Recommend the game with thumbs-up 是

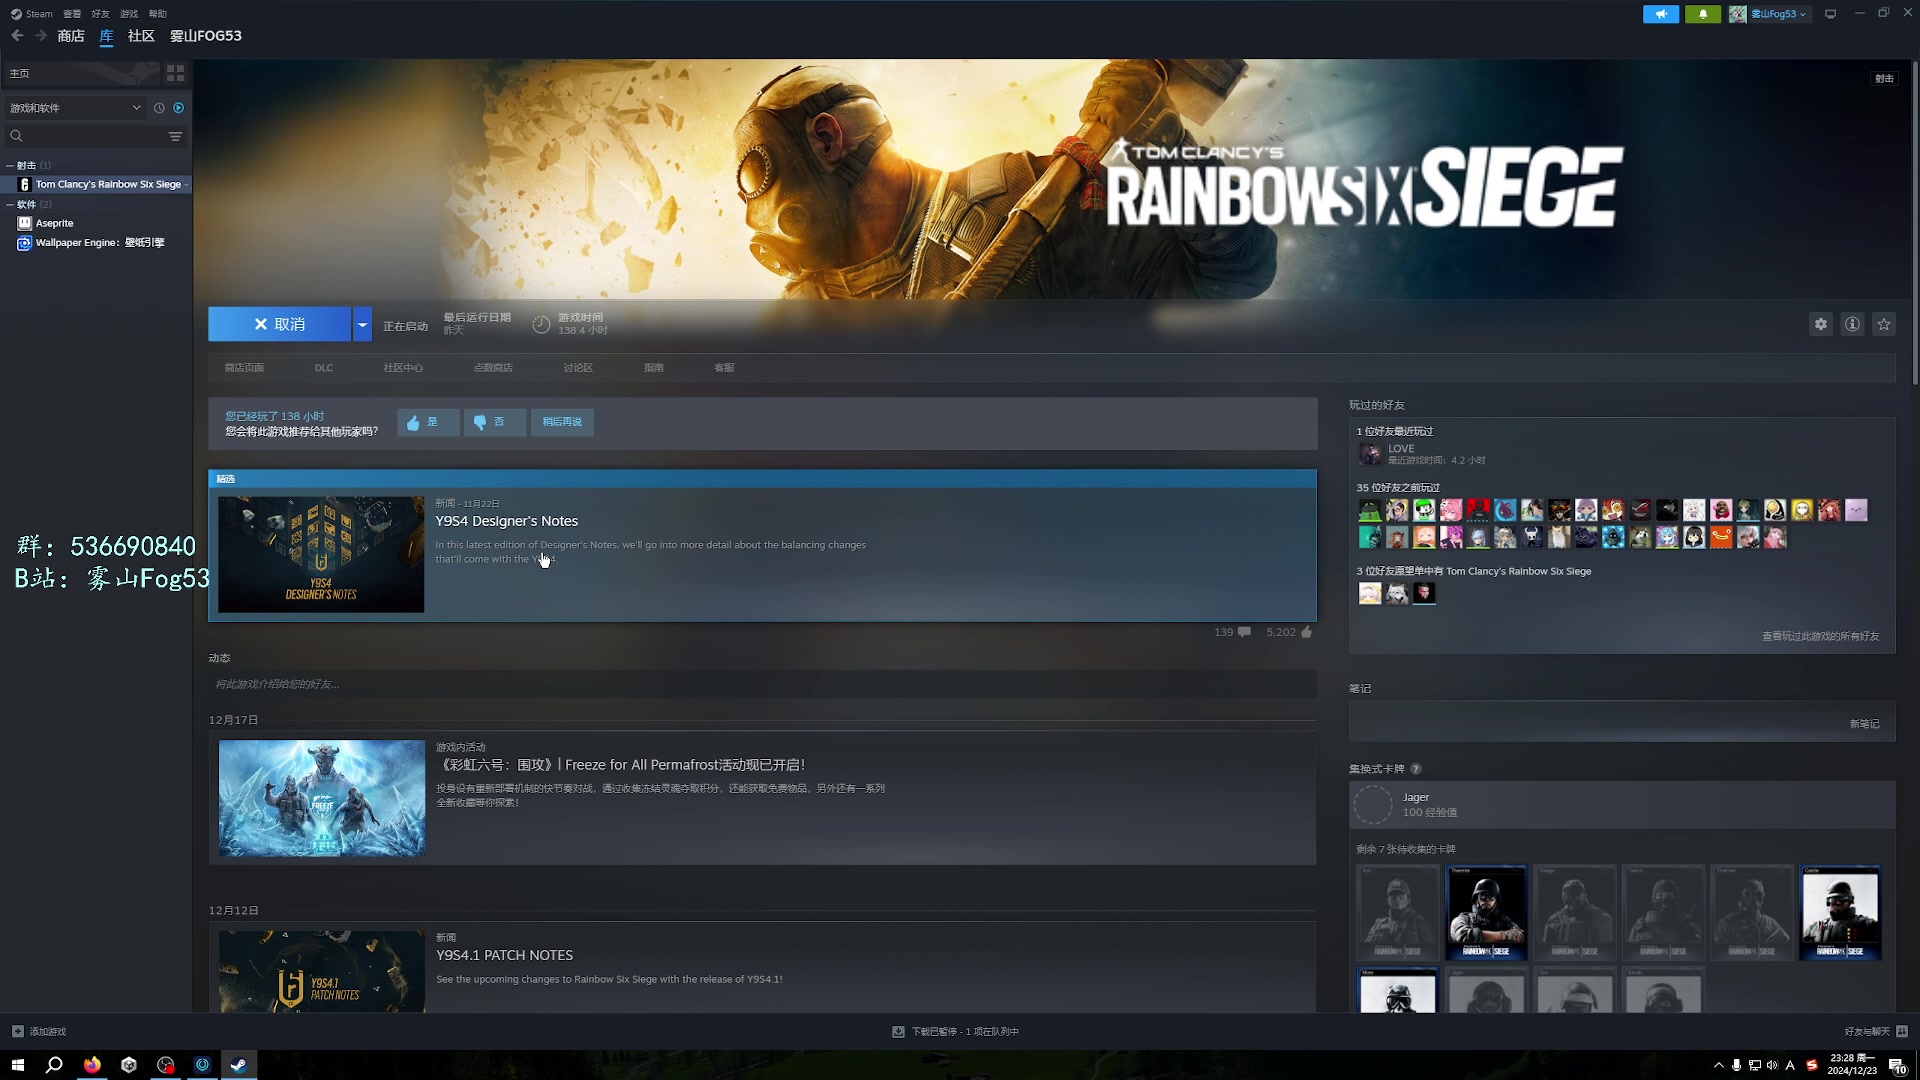point(428,423)
